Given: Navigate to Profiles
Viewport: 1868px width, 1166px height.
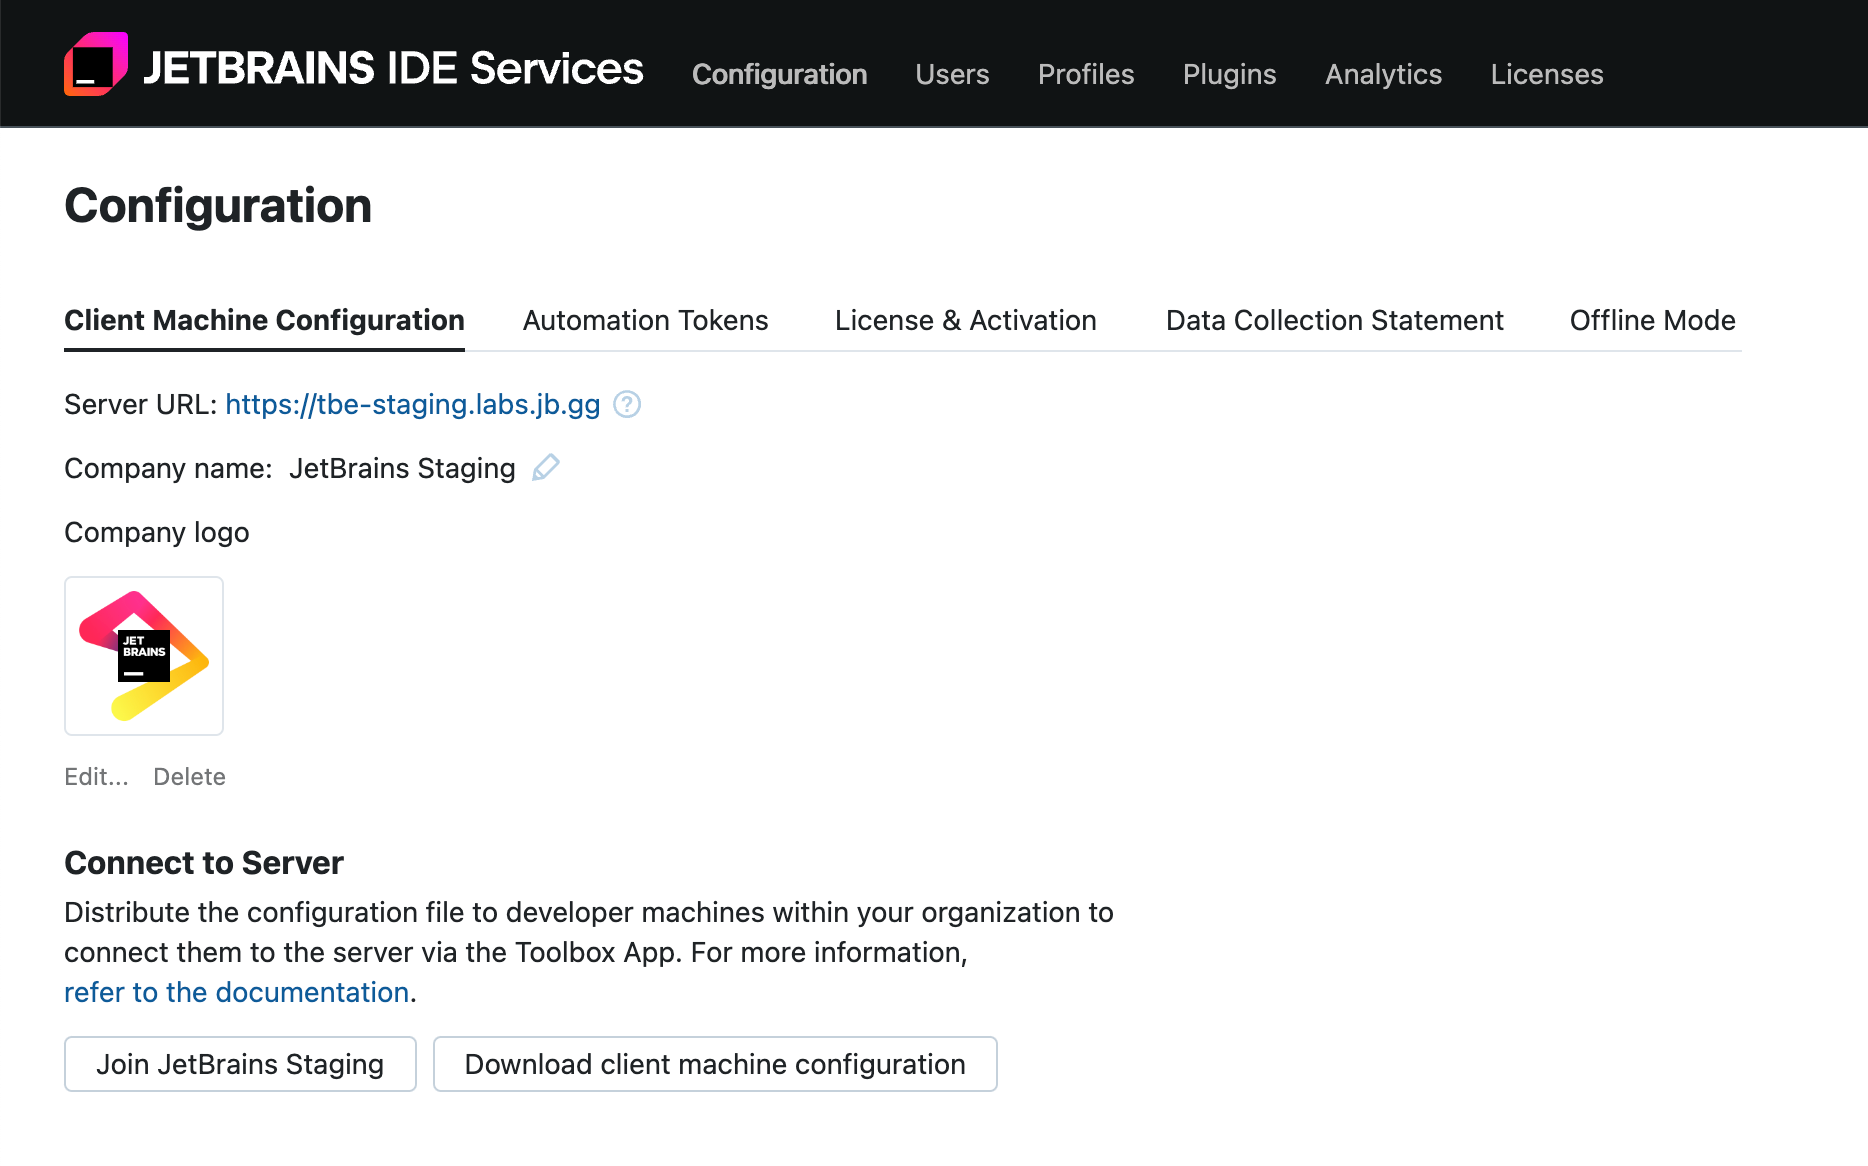Looking at the screenshot, I should [1085, 74].
